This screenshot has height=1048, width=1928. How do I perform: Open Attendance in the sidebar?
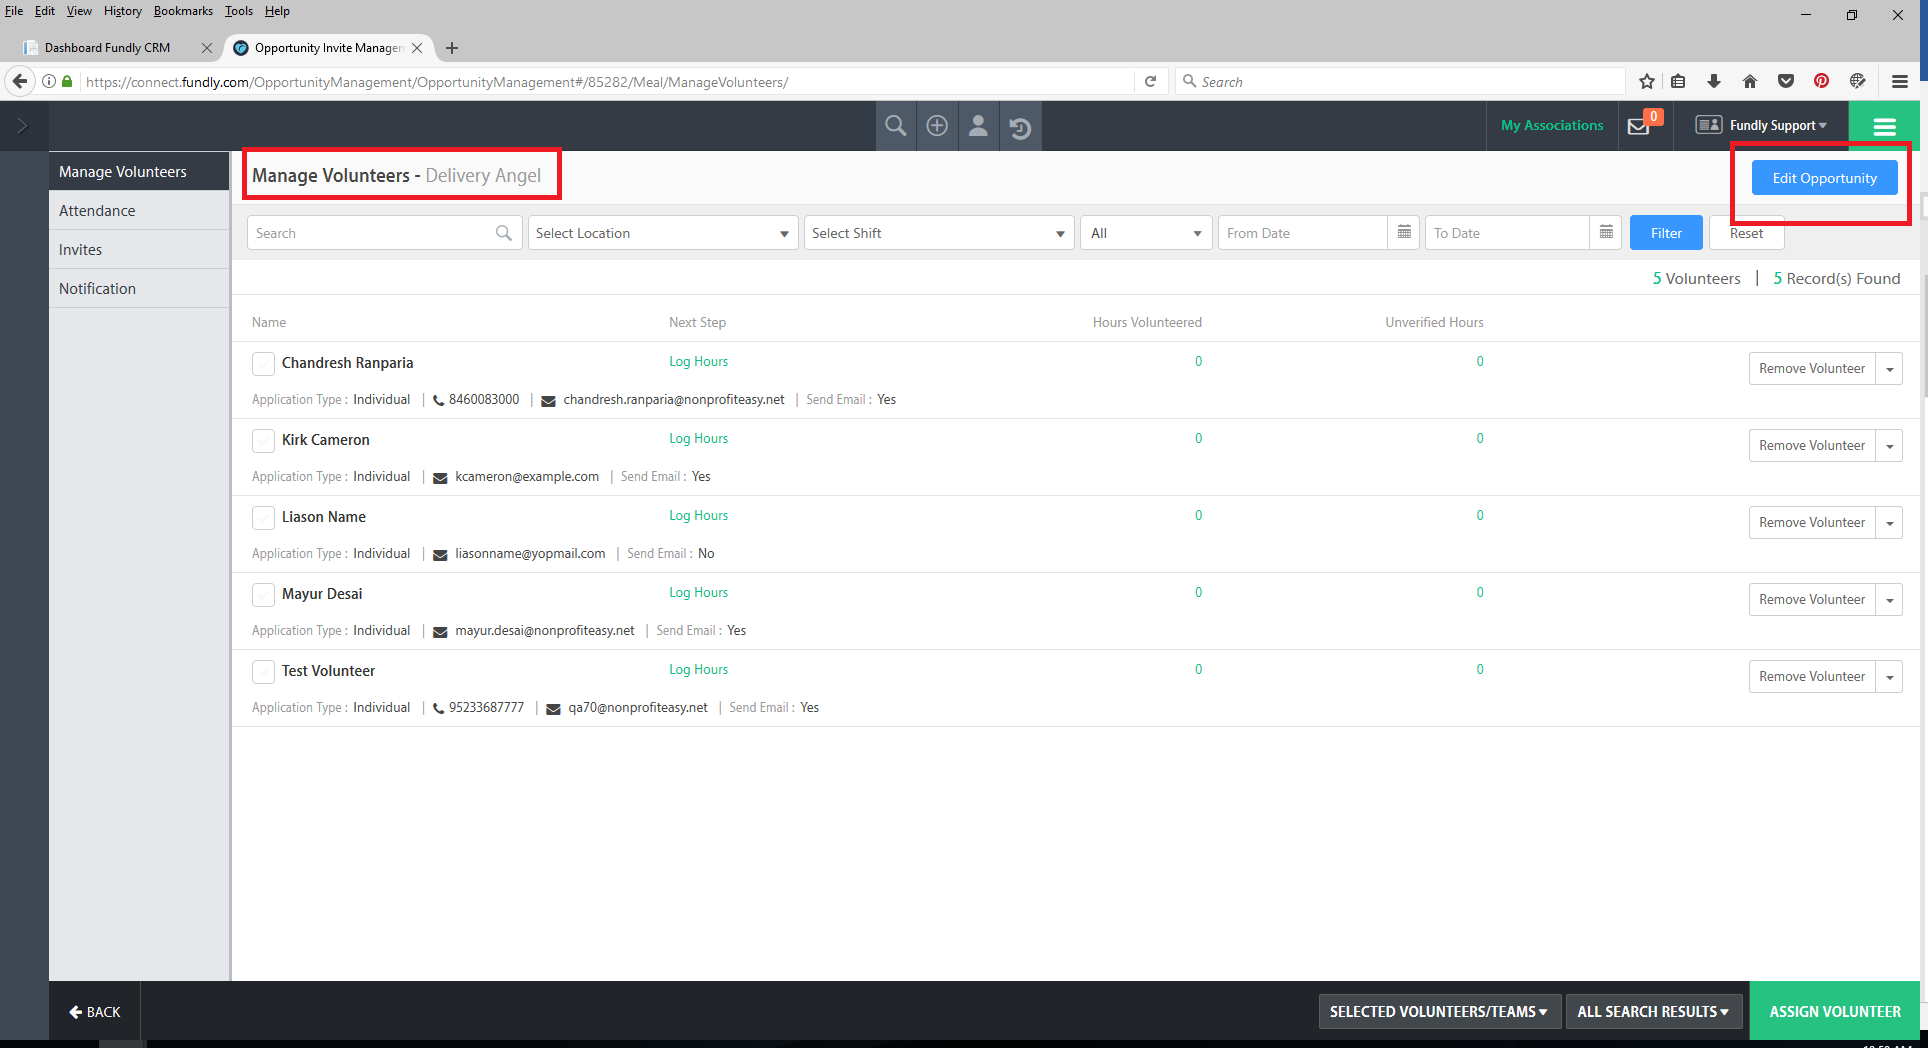click(139, 211)
